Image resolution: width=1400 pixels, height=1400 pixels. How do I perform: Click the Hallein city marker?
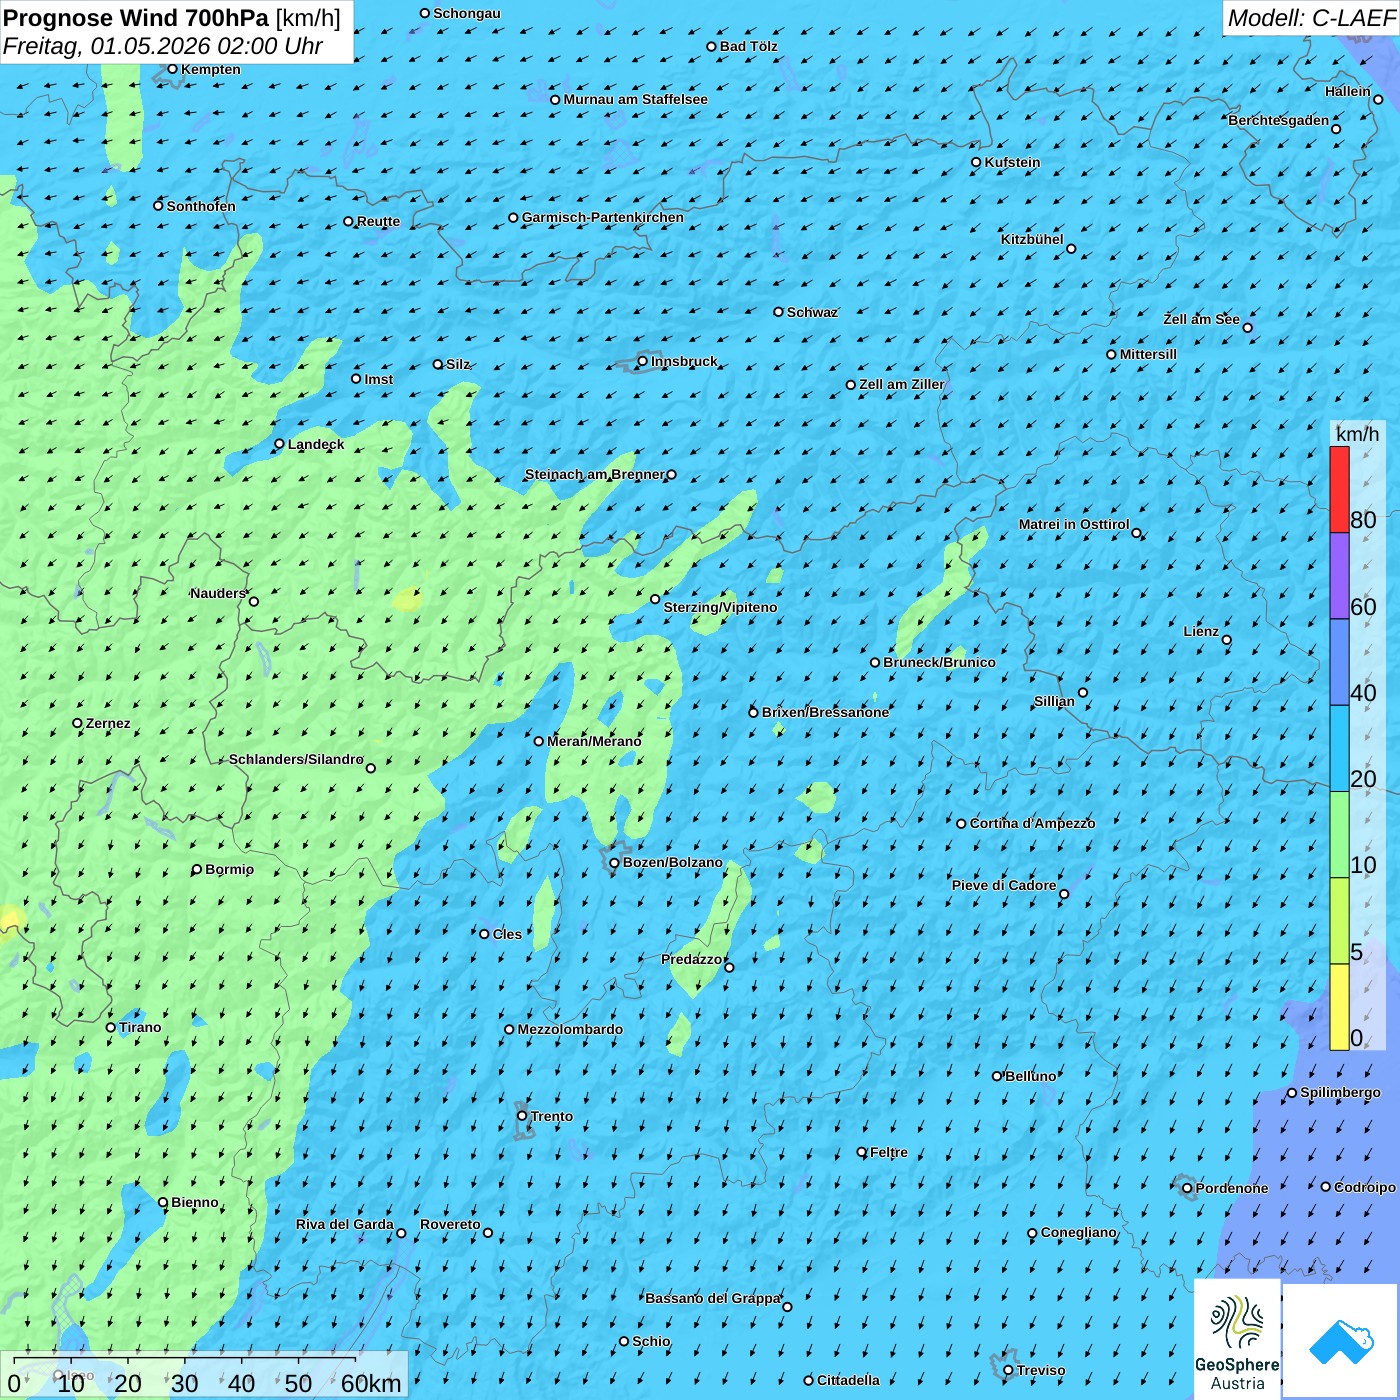click(x=1378, y=99)
